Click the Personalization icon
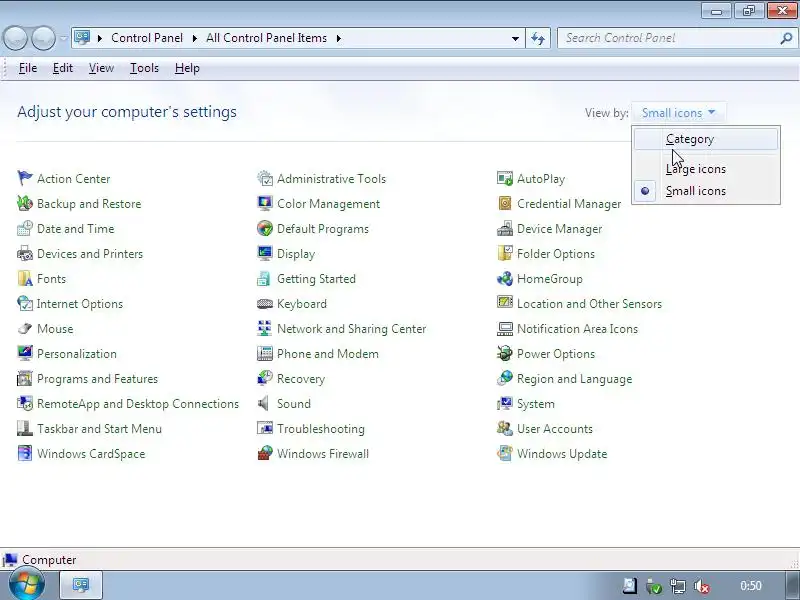Viewport: 800px width, 600px height. click(24, 353)
